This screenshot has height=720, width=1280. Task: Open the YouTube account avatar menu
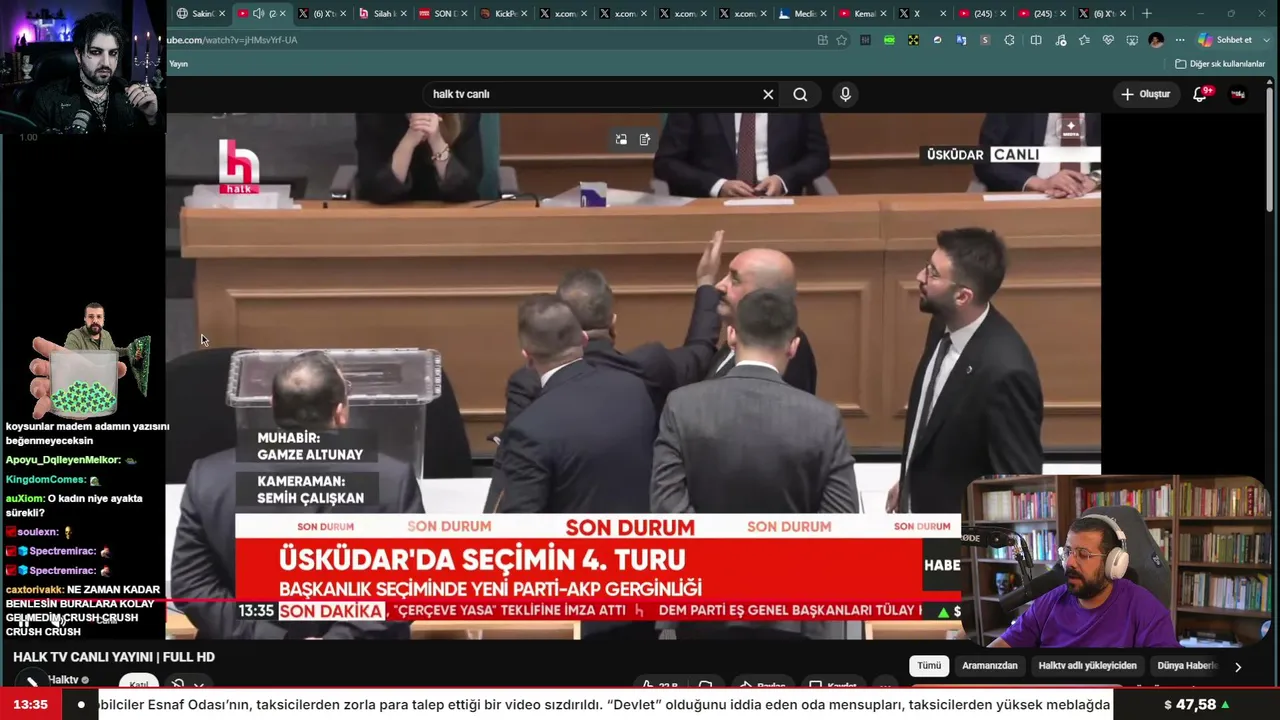1238,94
